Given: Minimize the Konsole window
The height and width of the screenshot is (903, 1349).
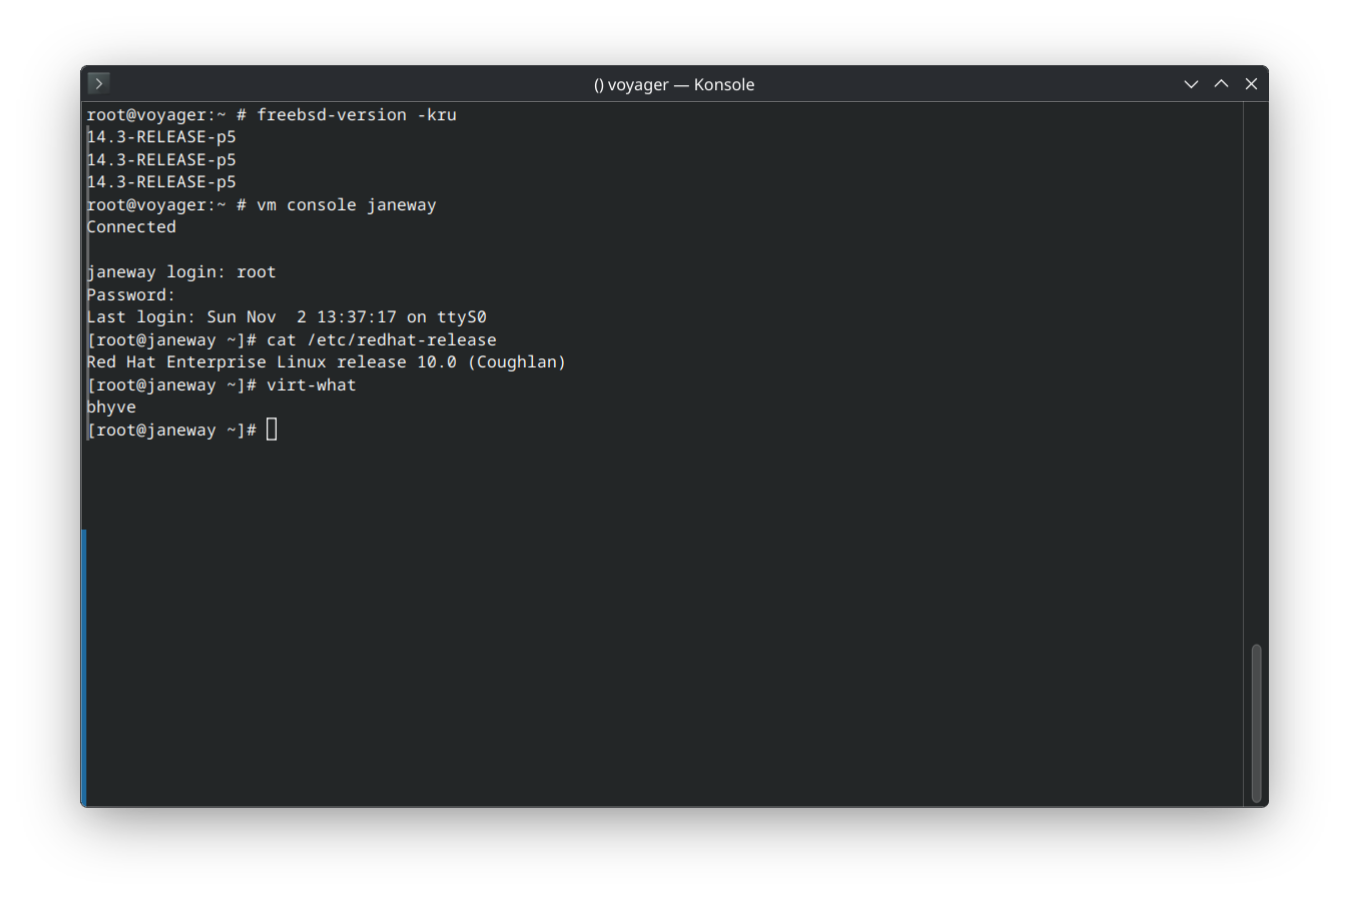Looking at the screenshot, I should 1190,84.
